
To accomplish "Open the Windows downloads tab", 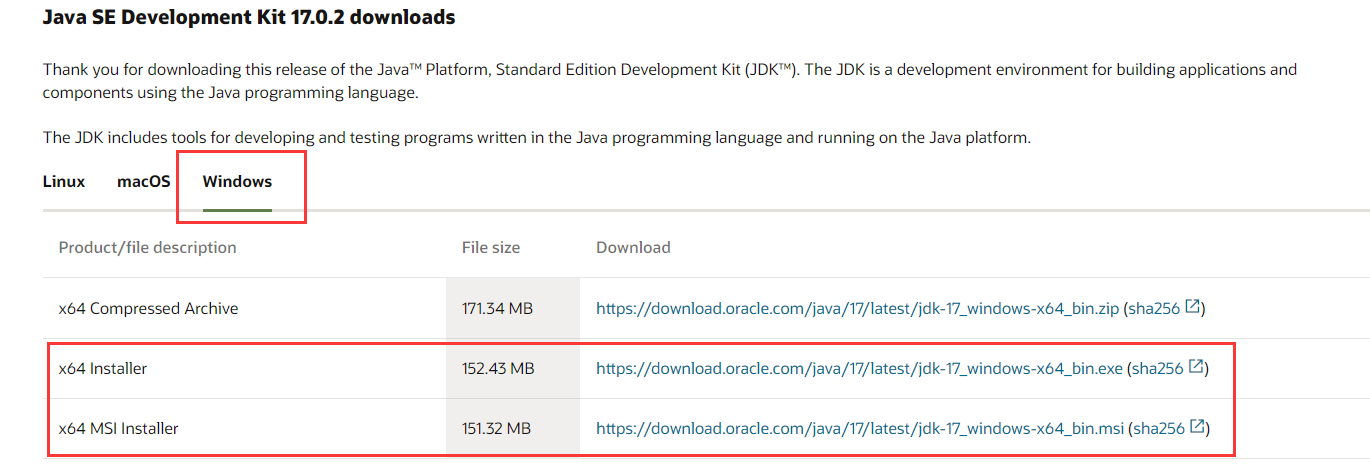I will pyautogui.click(x=237, y=182).
